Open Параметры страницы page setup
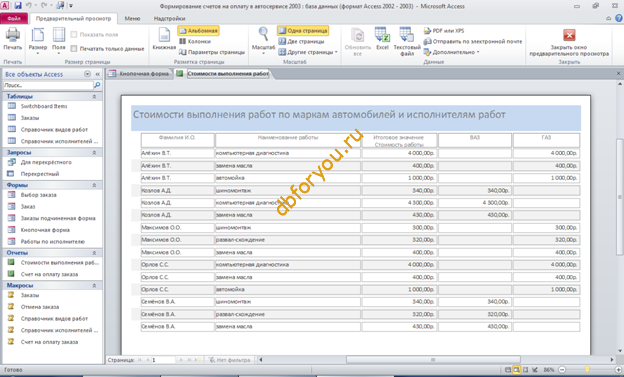This screenshot has height=377, width=624. [x=212, y=52]
